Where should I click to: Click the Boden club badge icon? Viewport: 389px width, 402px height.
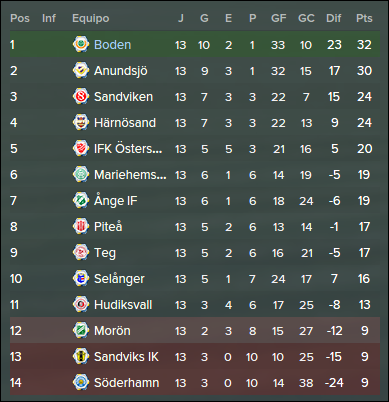(x=81, y=44)
